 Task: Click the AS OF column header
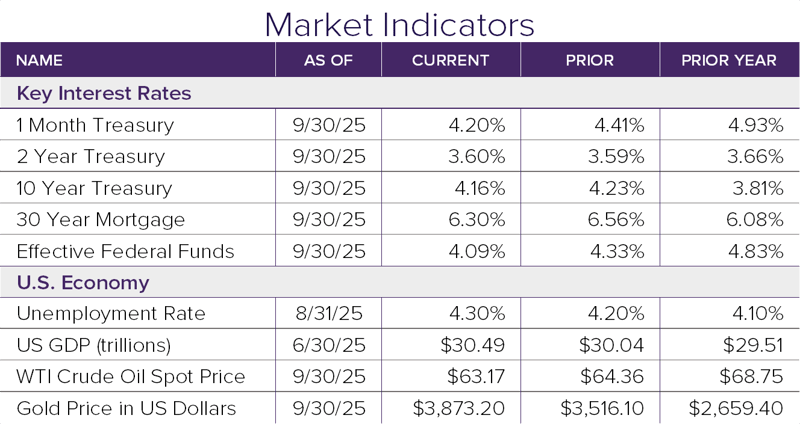tap(328, 60)
